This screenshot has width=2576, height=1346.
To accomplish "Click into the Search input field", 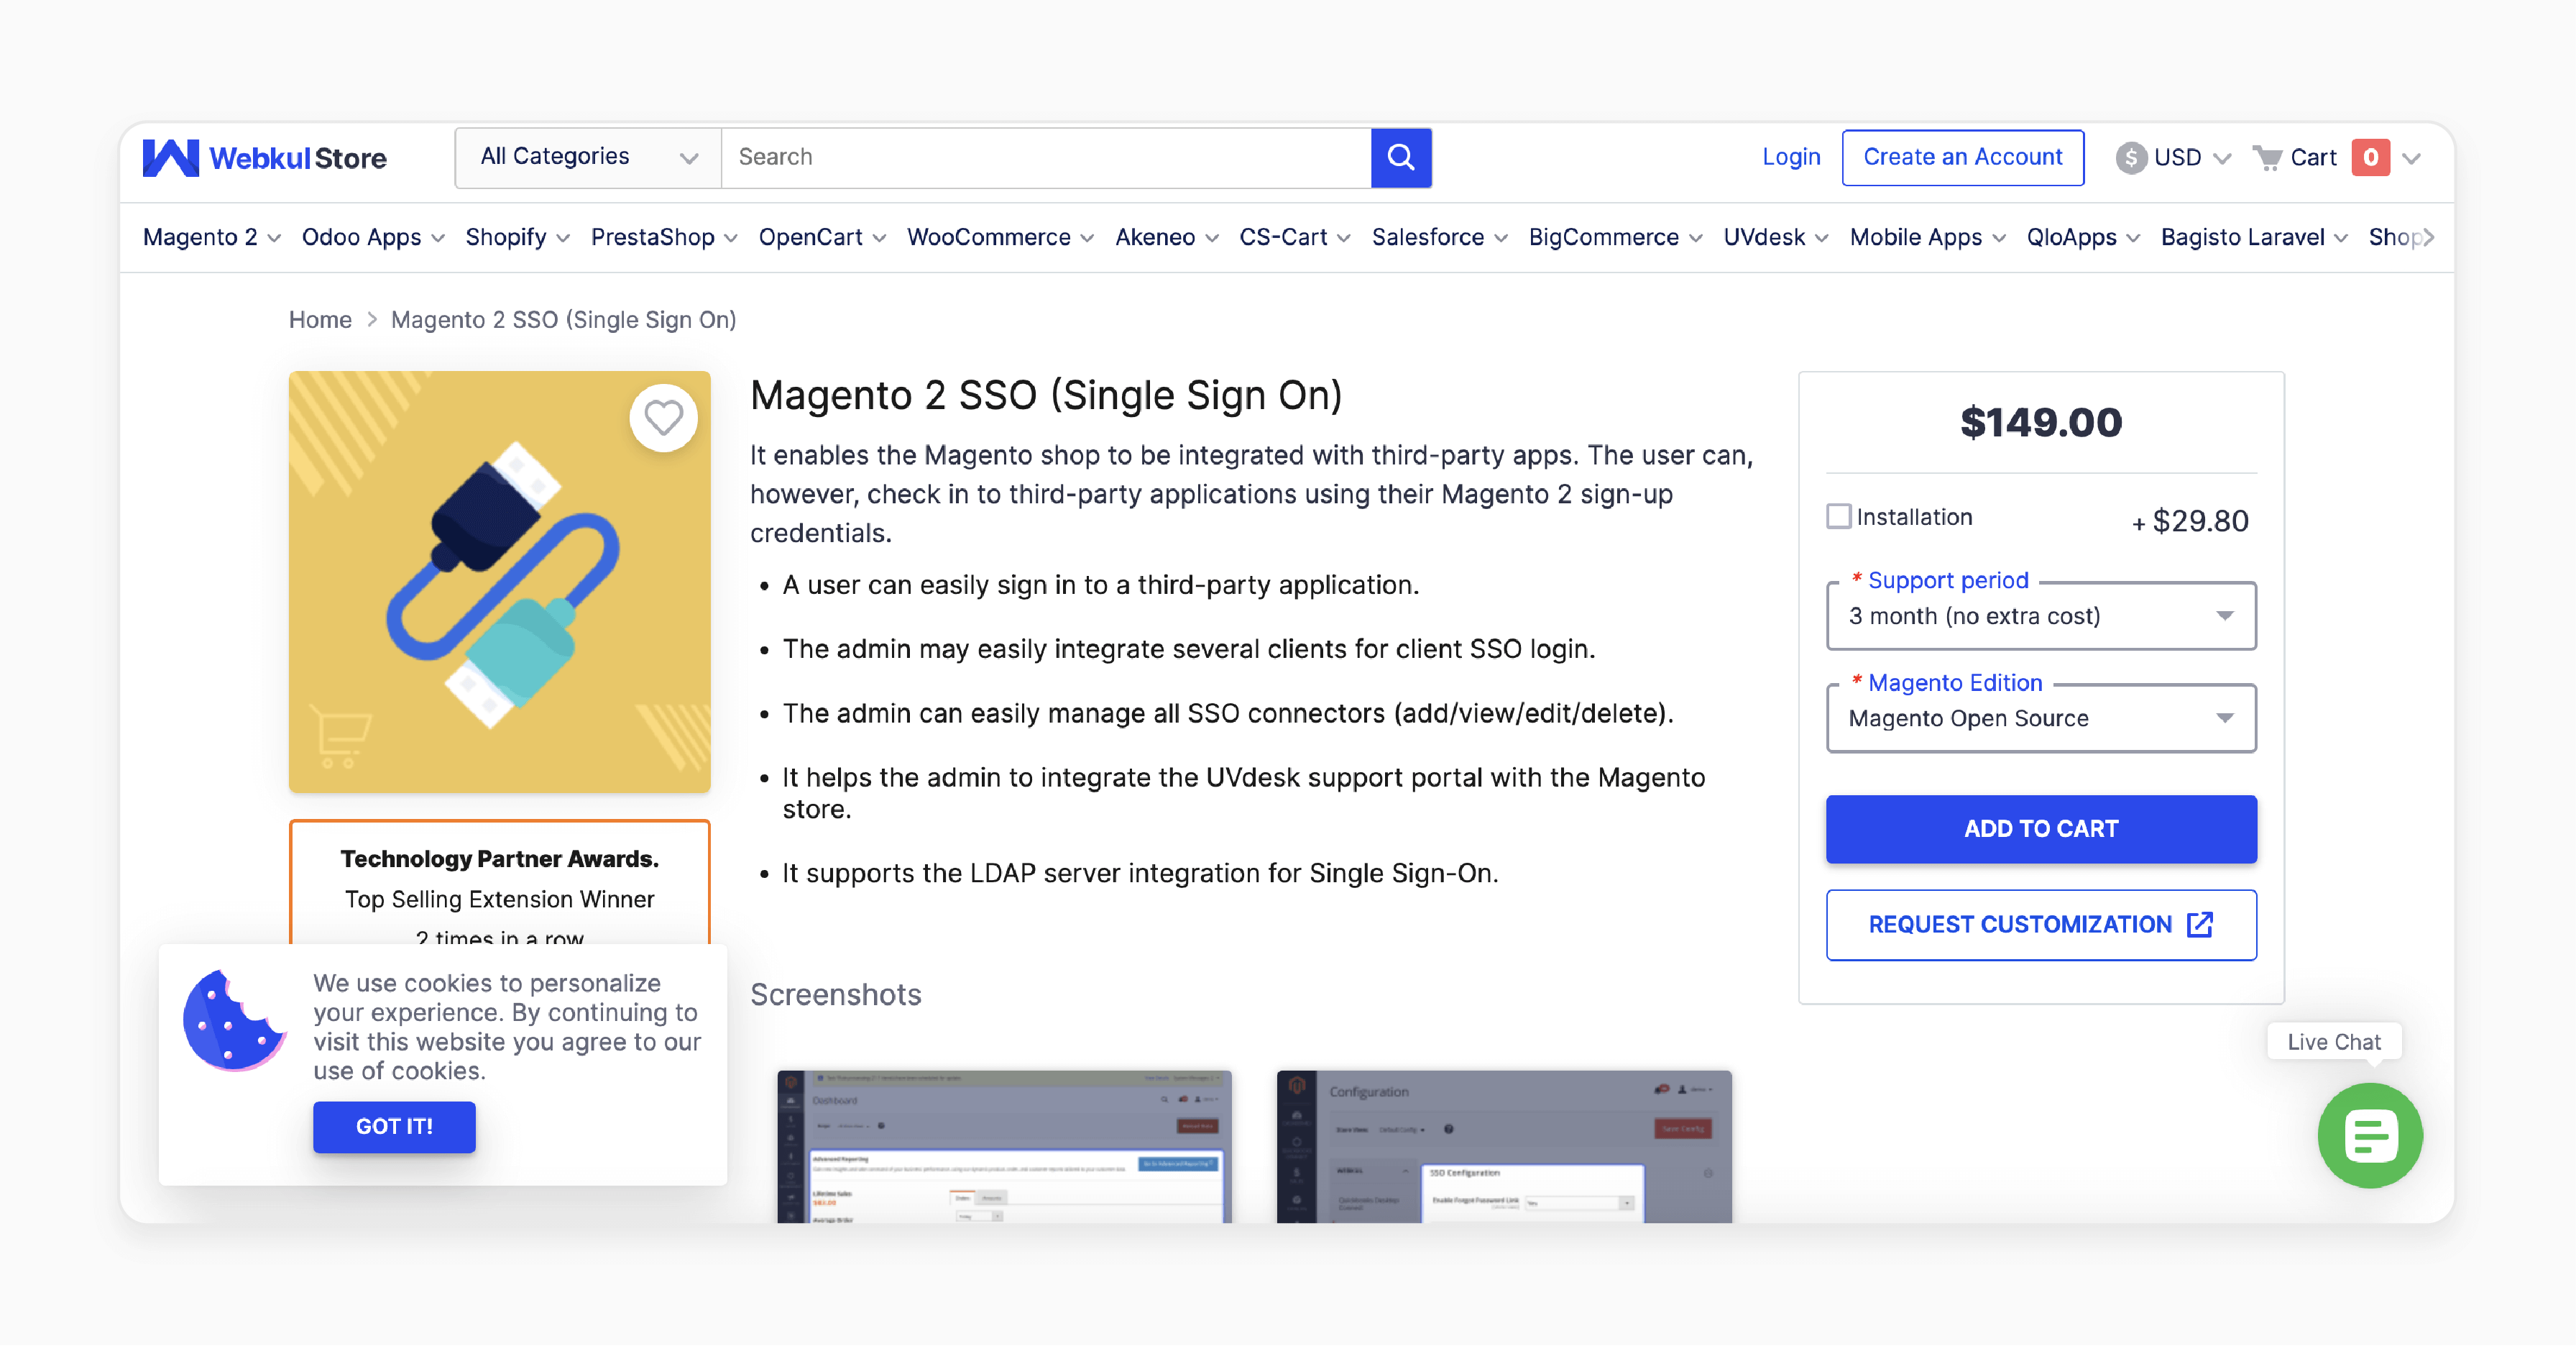I will (1046, 157).
